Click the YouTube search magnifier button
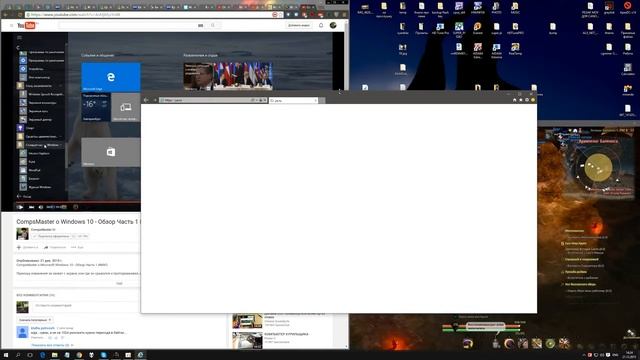The width and height of the screenshot is (640, 360). coord(213,25)
